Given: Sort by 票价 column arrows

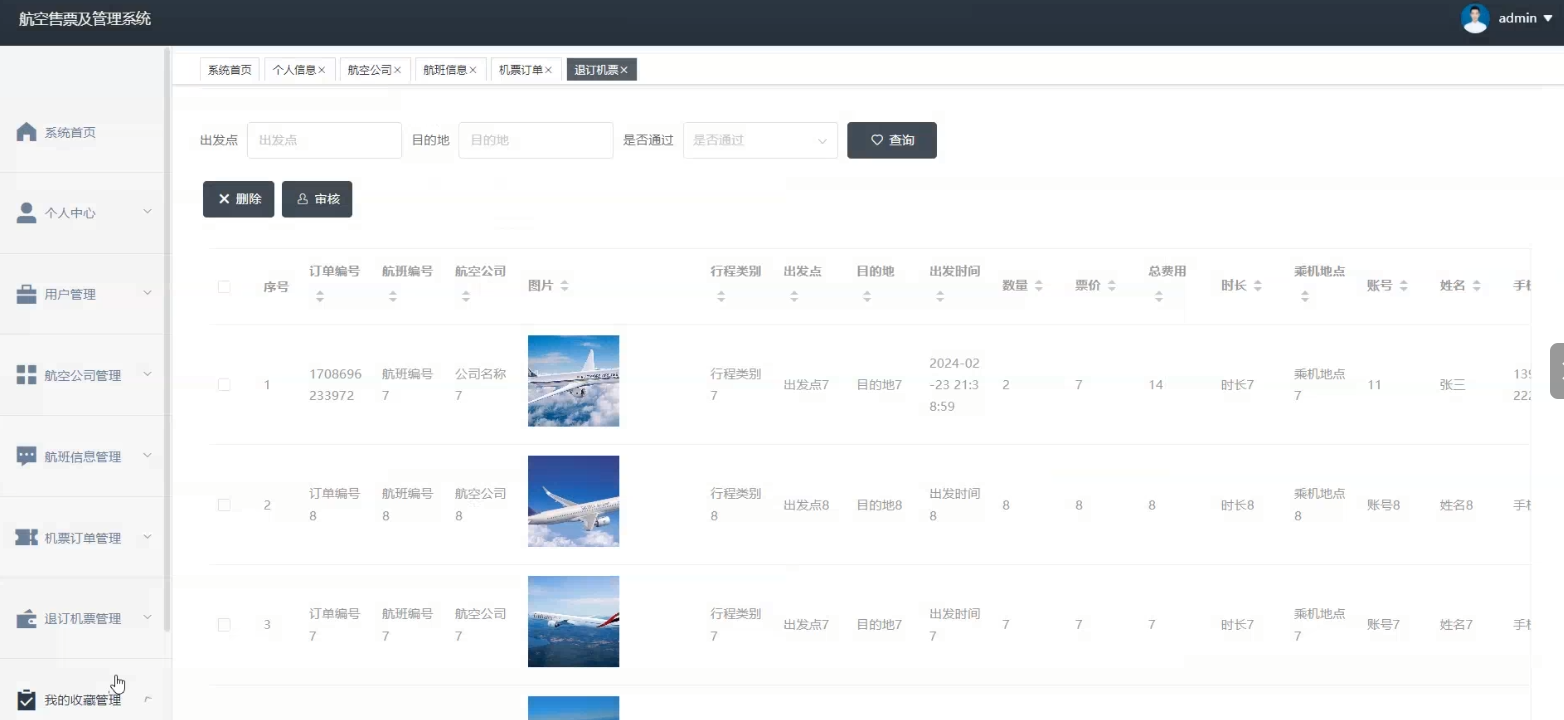Looking at the screenshot, I should click(1111, 286).
